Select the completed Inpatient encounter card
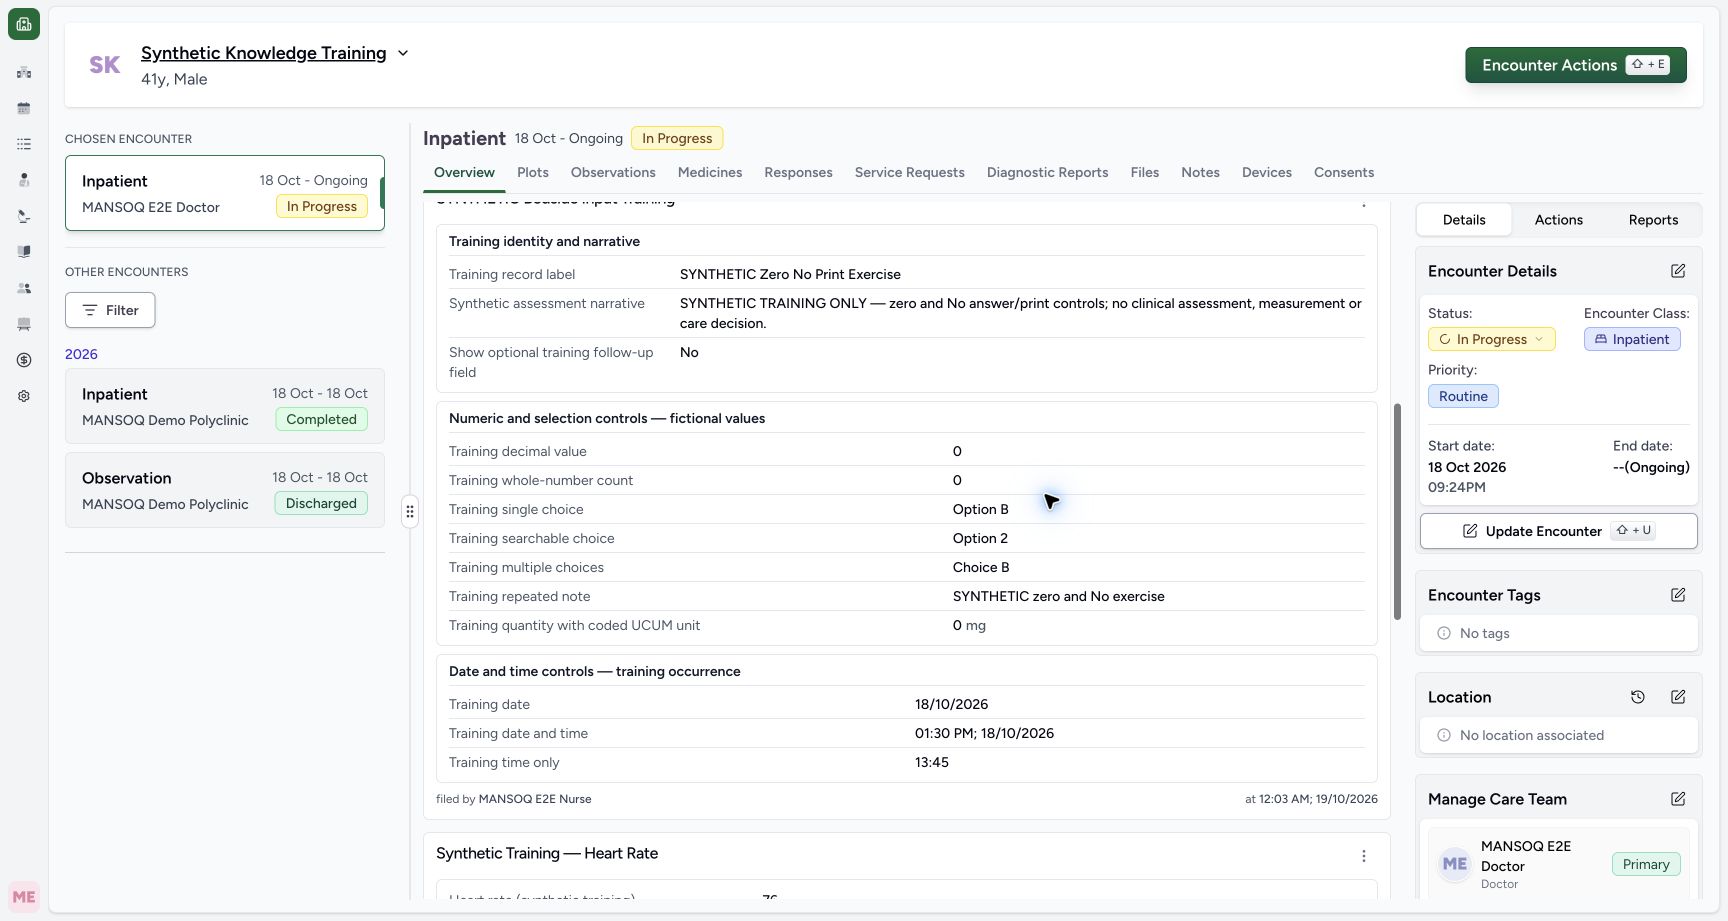The width and height of the screenshot is (1728, 921). pyautogui.click(x=225, y=406)
